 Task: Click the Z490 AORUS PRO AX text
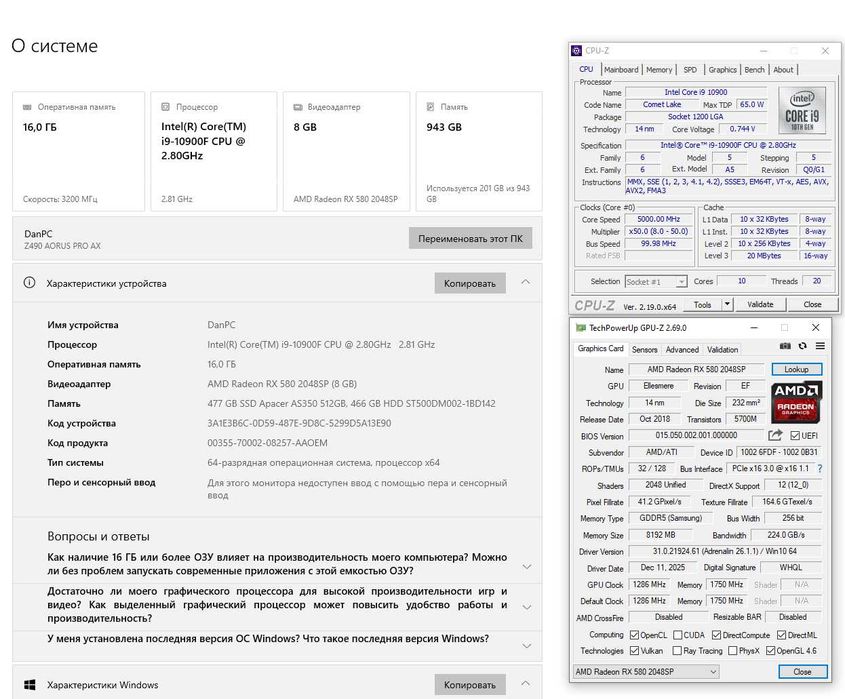coord(62,246)
